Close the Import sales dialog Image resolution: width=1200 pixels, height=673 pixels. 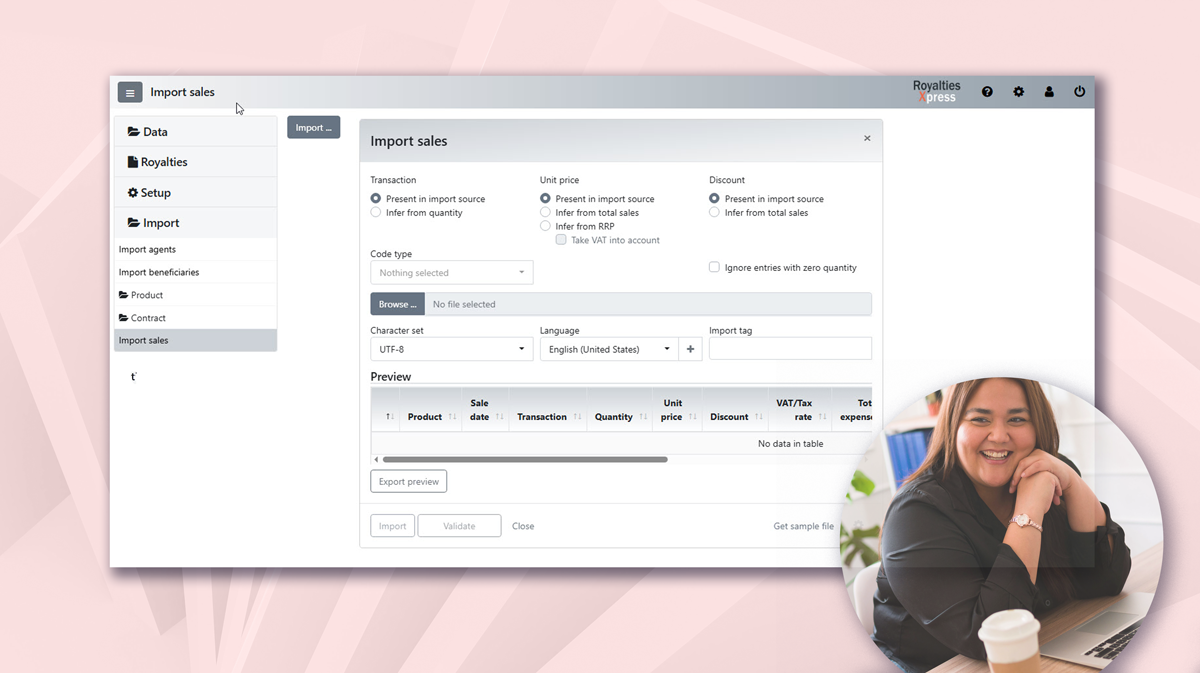(x=867, y=139)
